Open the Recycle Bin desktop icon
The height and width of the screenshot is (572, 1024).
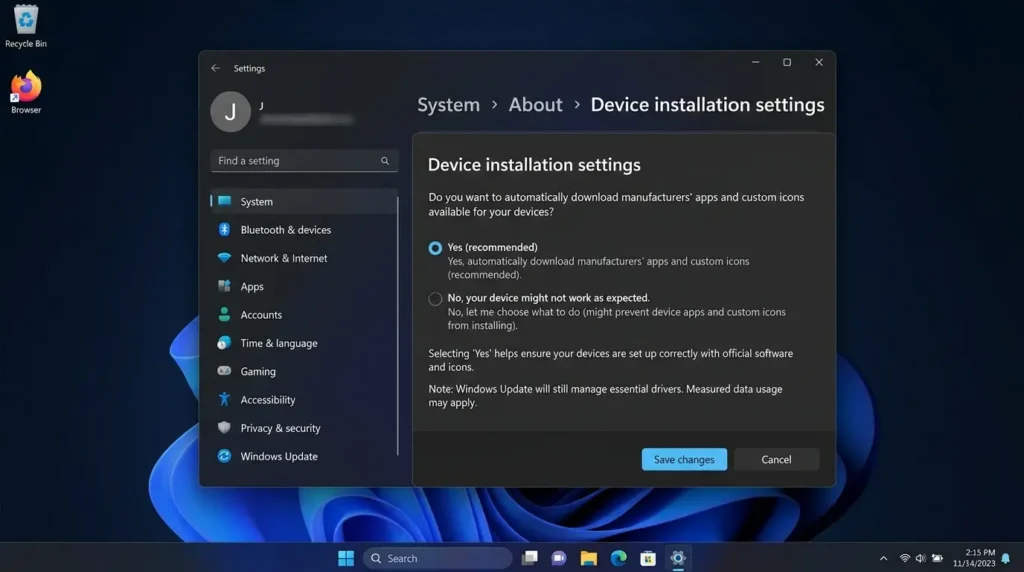pos(26,26)
